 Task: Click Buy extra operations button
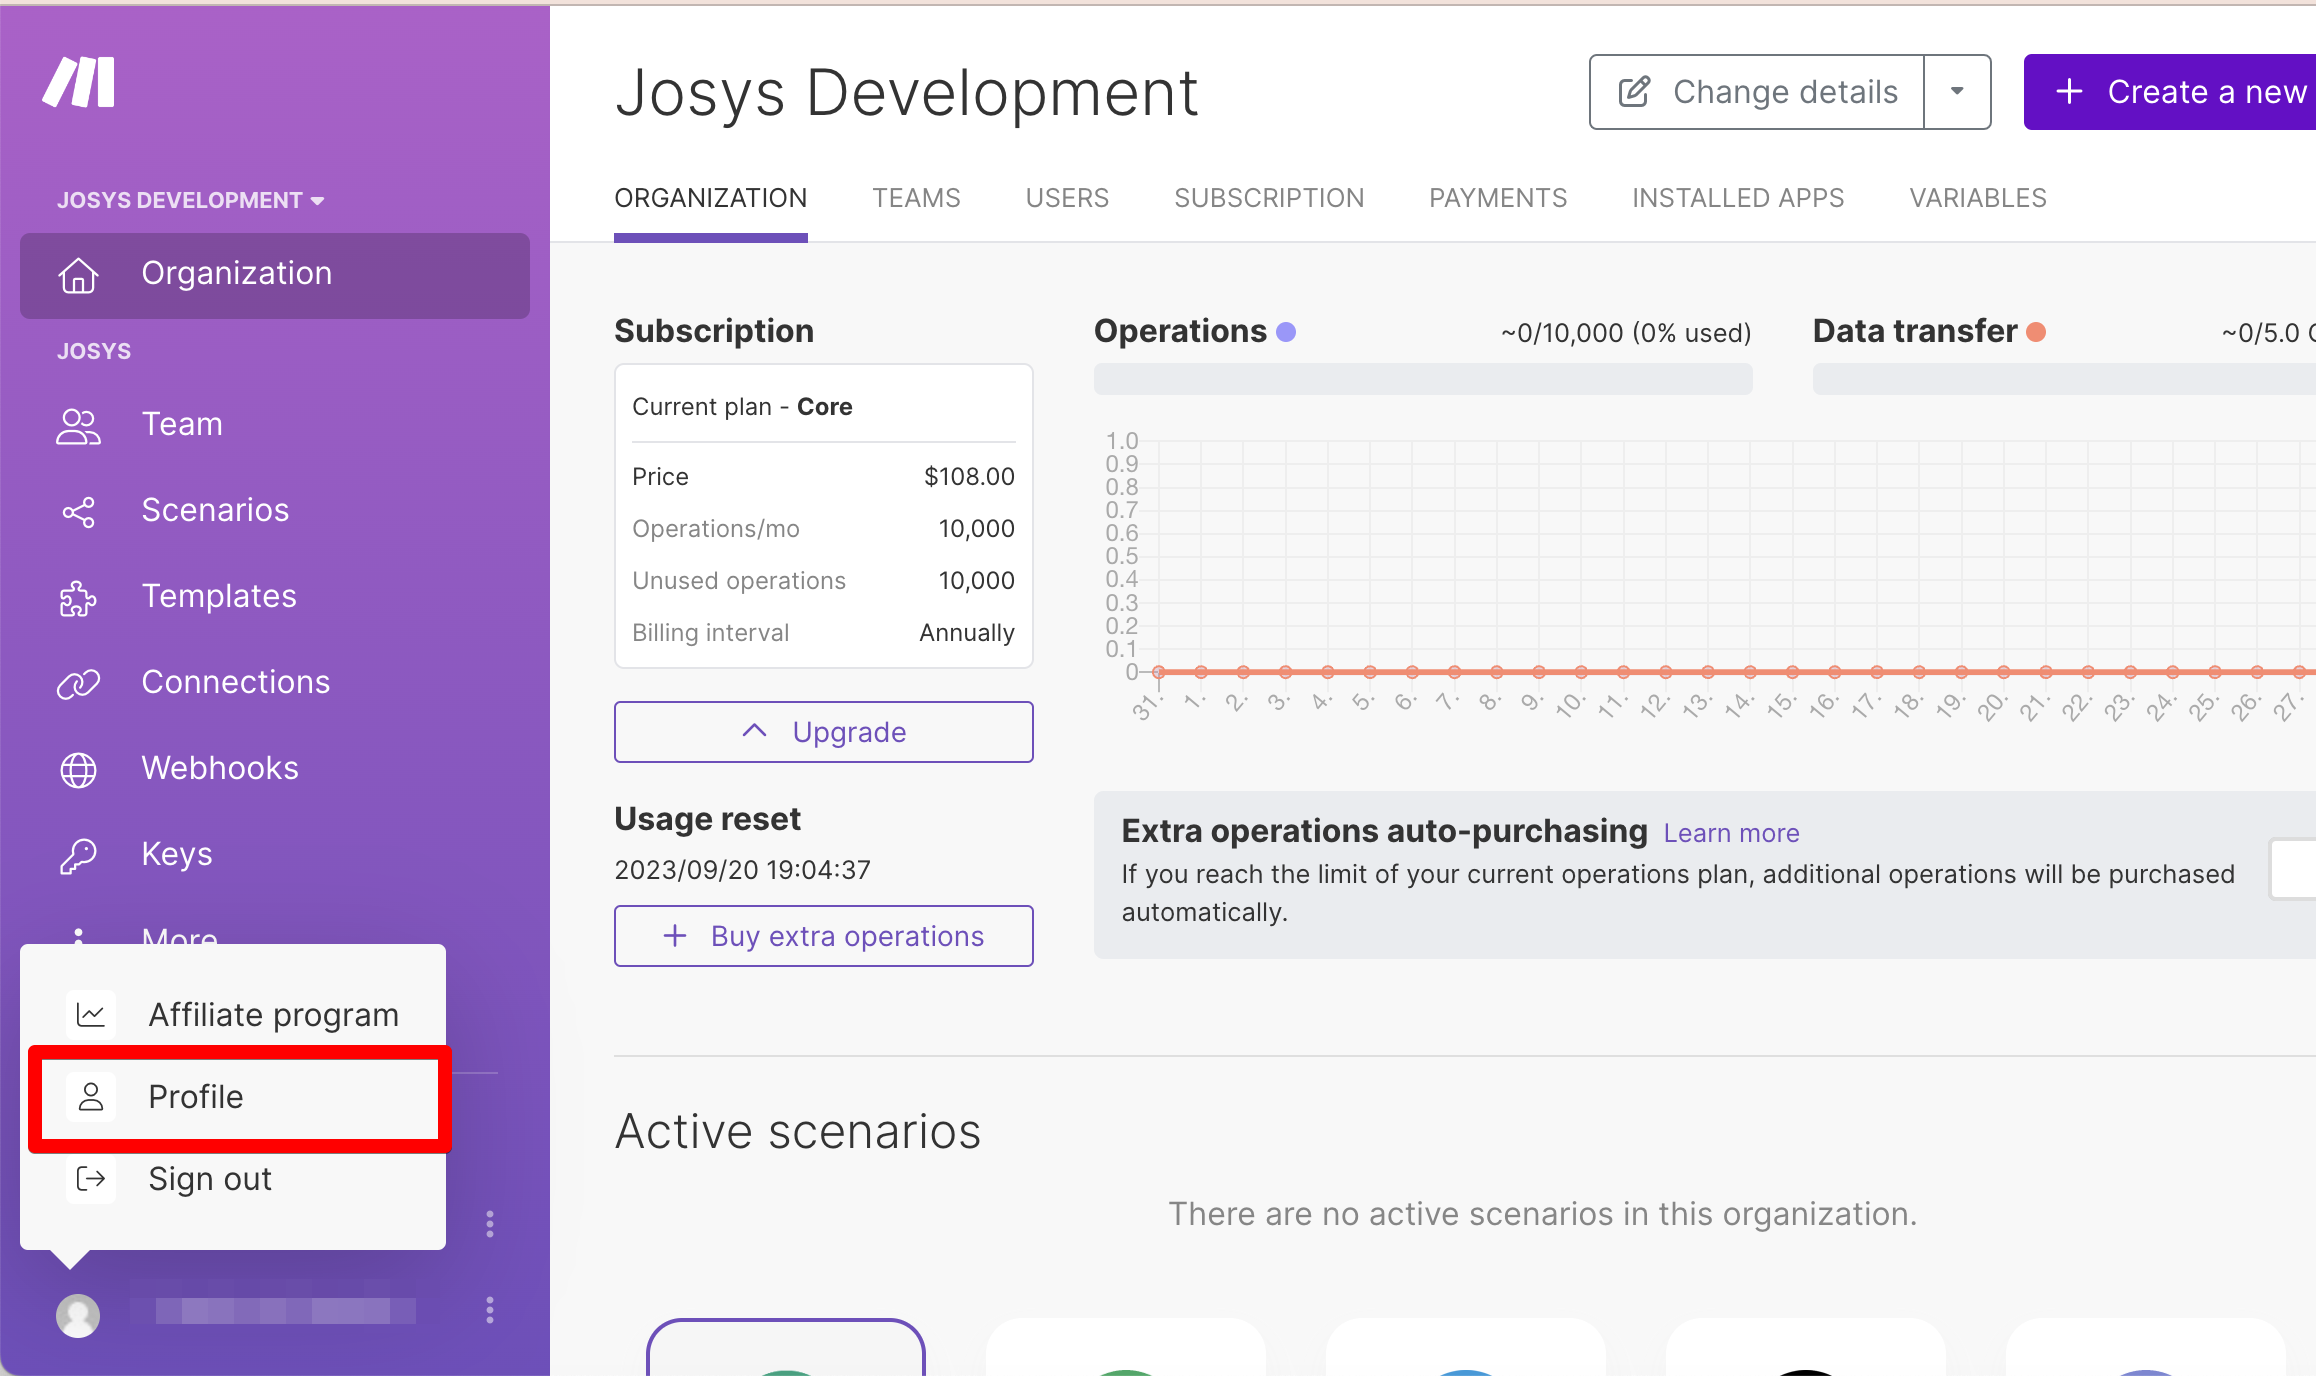click(823, 936)
